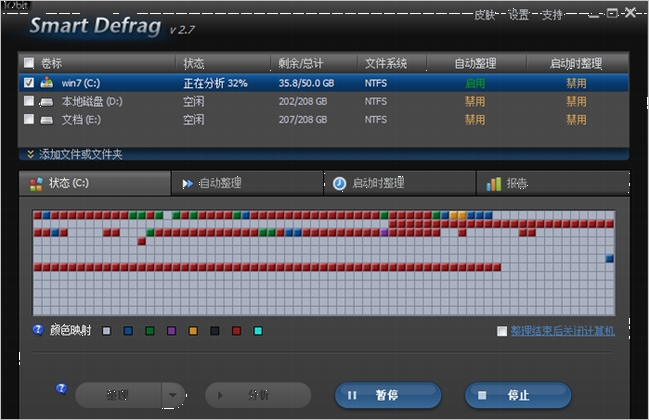
Task: Switch to the 报告 tab
Action: point(553,183)
